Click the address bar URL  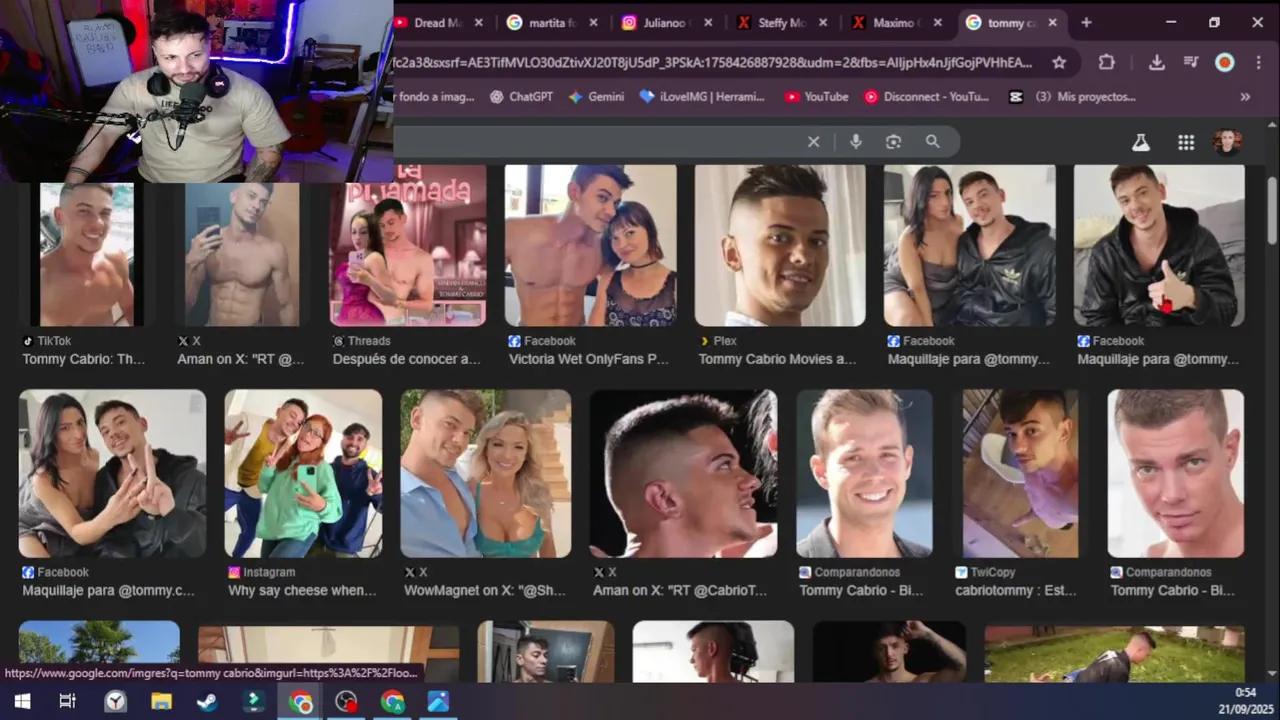pyautogui.click(x=713, y=62)
